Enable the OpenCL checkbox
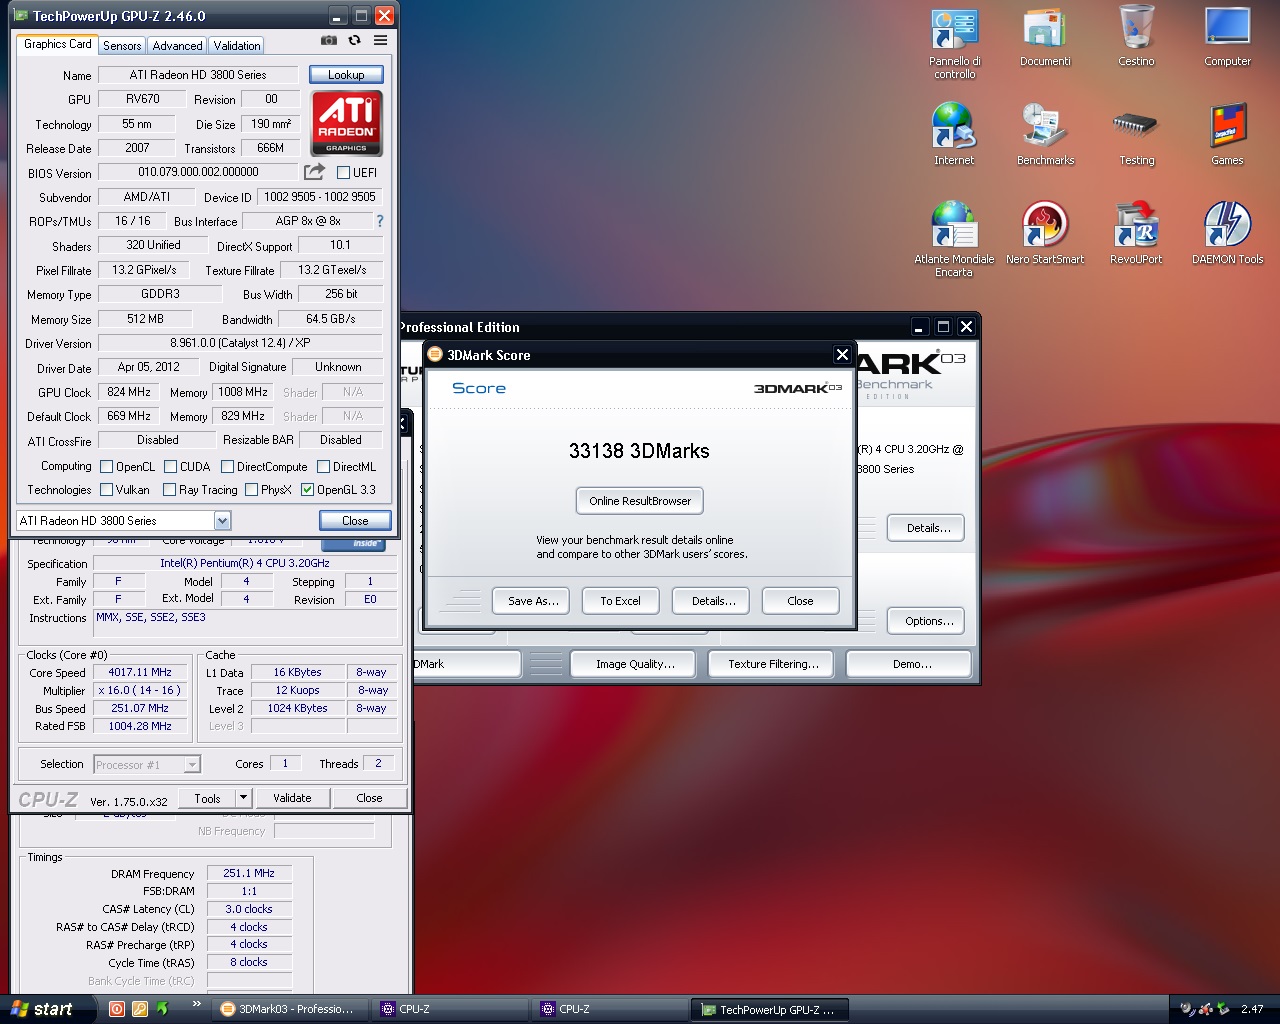 click(107, 467)
